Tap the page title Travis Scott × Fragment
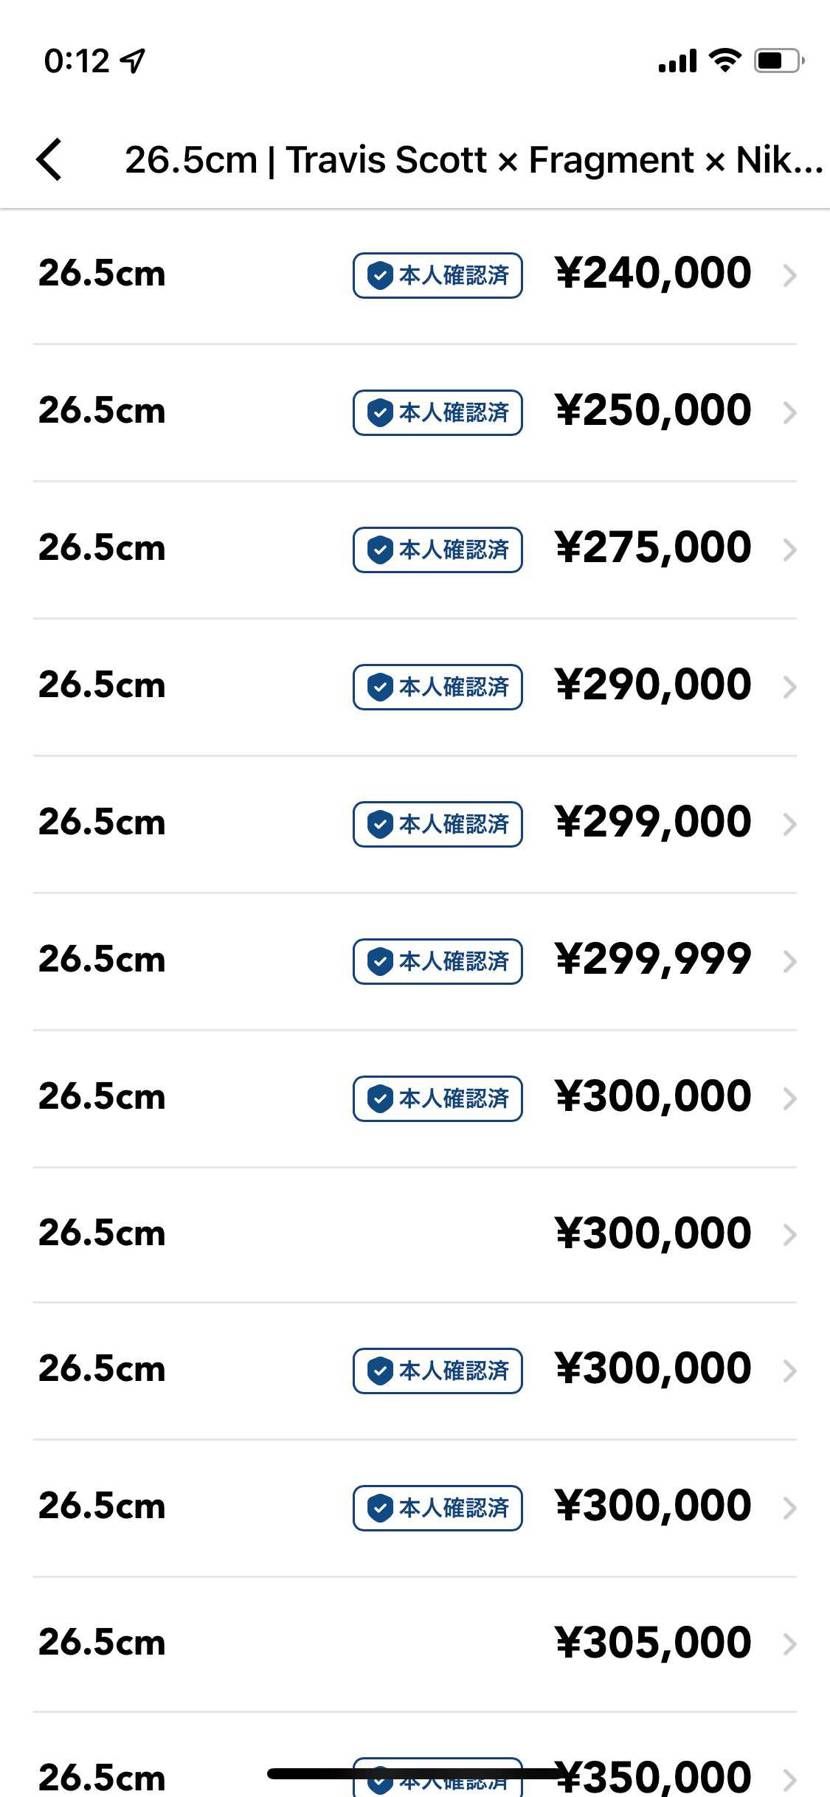Screen dimensions: 830x1797 (473, 160)
